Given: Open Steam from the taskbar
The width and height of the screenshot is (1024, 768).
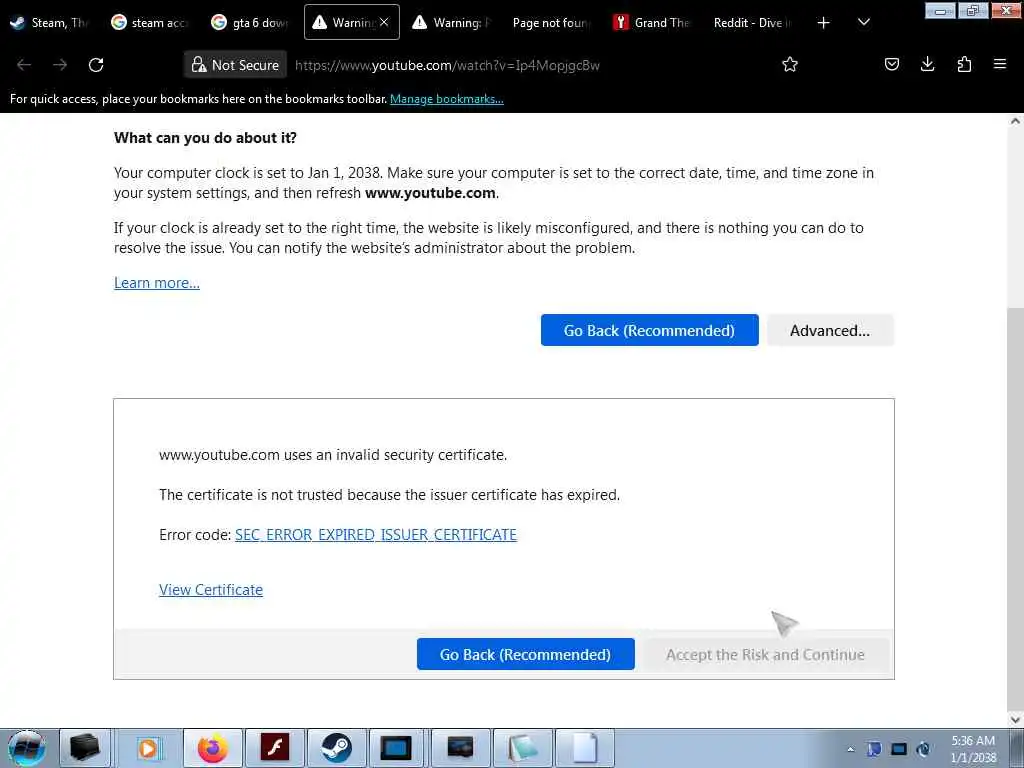Looking at the screenshot, I should click(x=337, y=748).
